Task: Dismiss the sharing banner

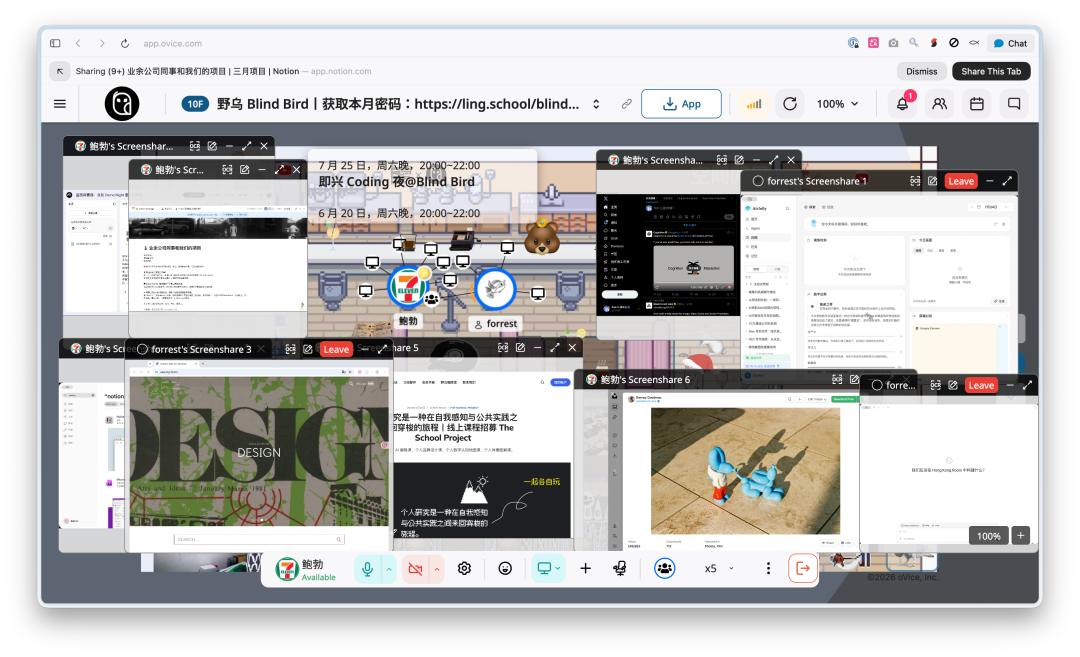Action: 922,71
